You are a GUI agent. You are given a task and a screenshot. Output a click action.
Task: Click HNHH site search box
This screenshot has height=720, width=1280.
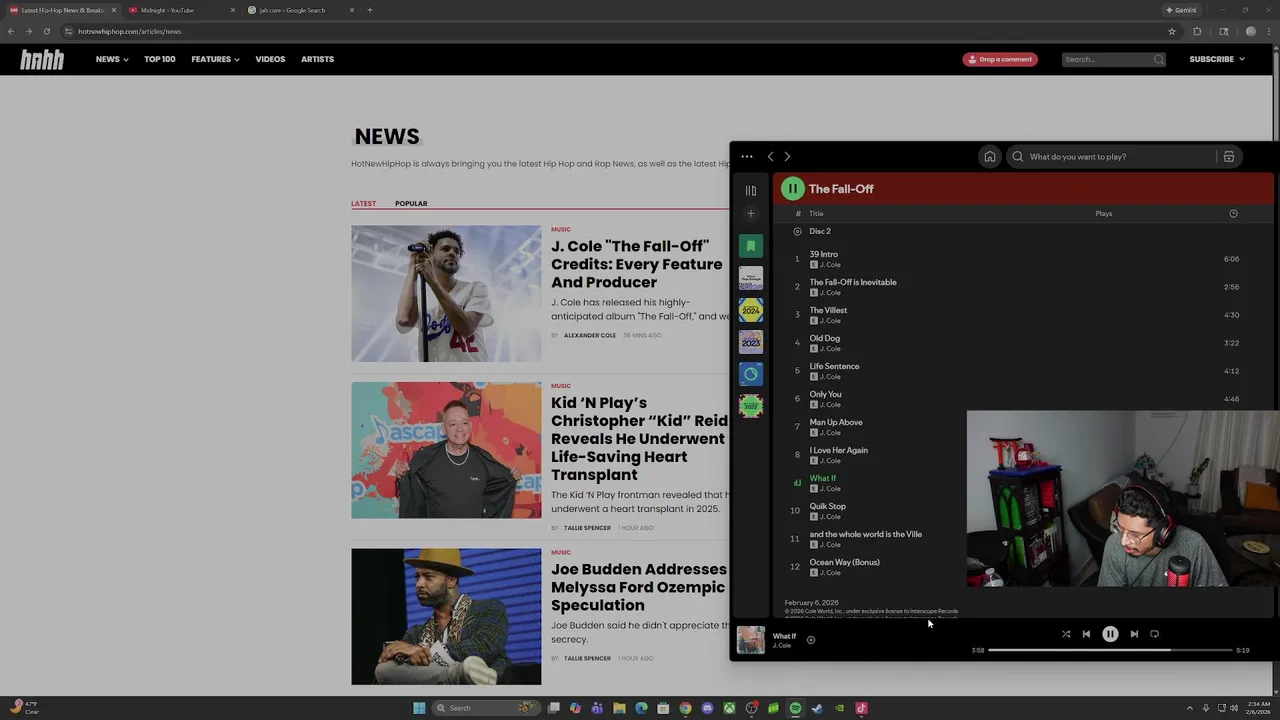[x=1113, y=59]
